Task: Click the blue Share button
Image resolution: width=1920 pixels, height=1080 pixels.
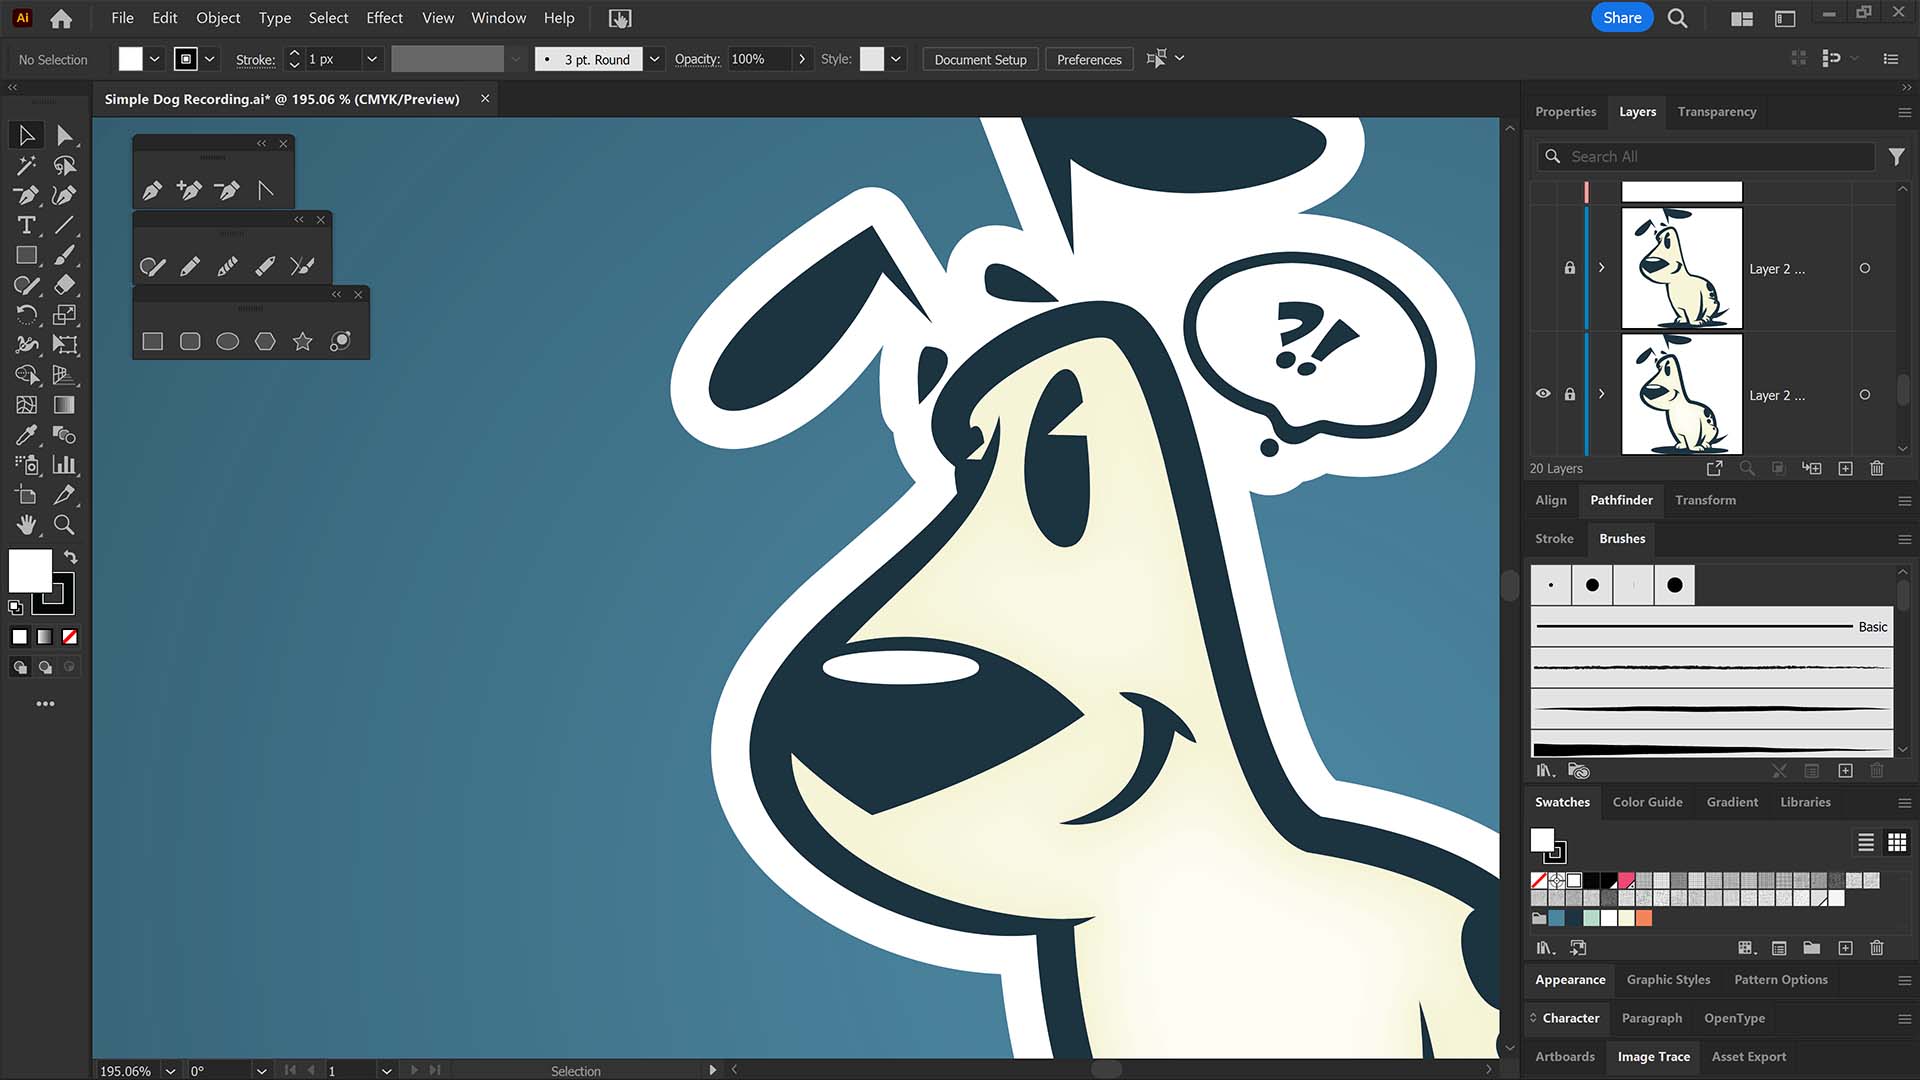Action: [x=1621, y=18]
